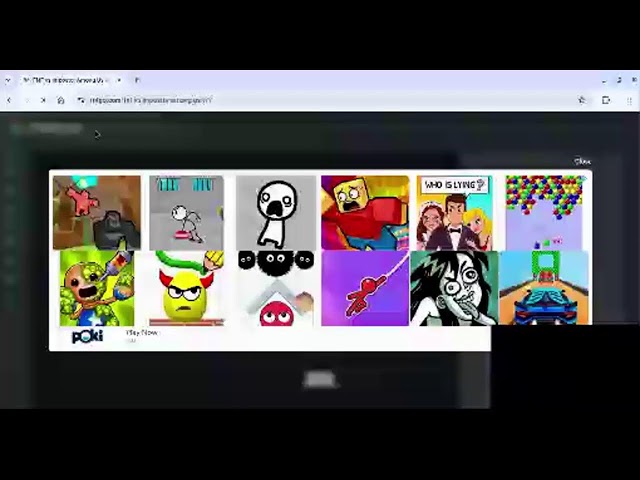Image resolution: width=640 pixels, height=480 pixels.
Task: Open the red ball and black fuzzies game
Action: tap(276, 288)
